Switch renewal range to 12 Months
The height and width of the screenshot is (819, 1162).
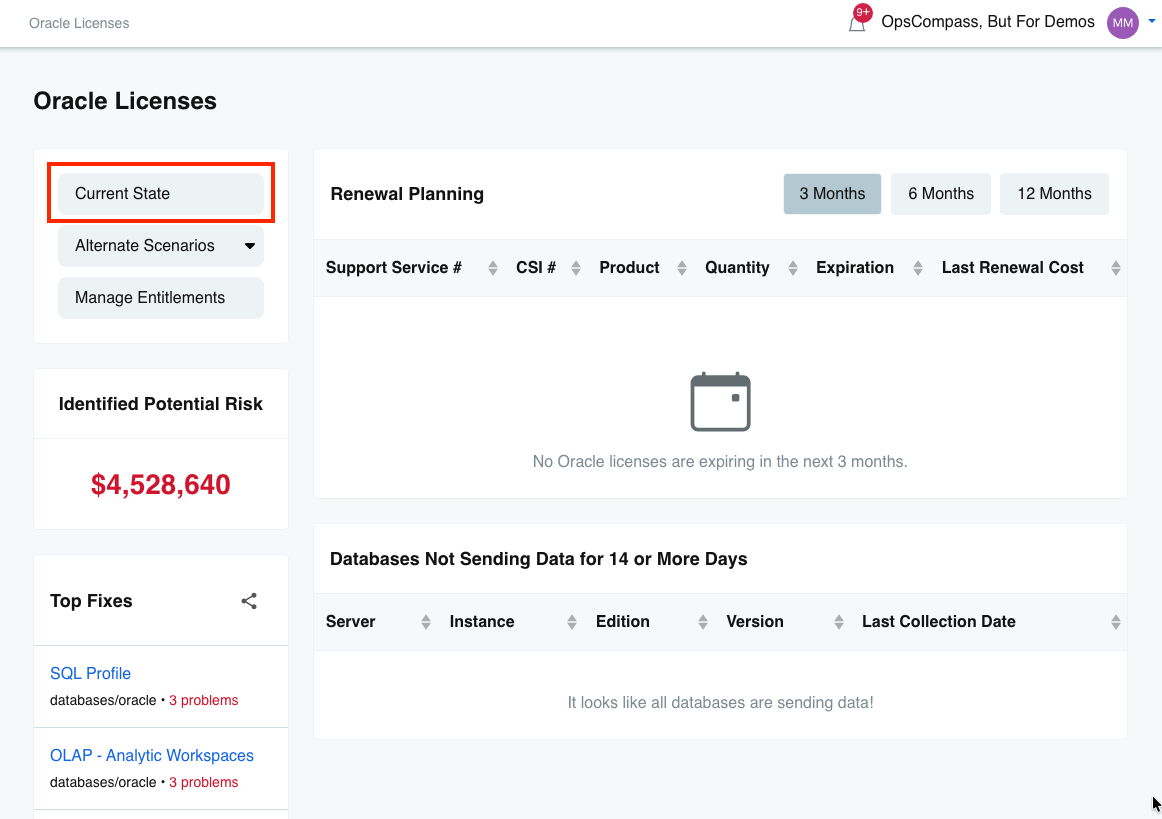pyautogui.click(x=1054, y=194)
